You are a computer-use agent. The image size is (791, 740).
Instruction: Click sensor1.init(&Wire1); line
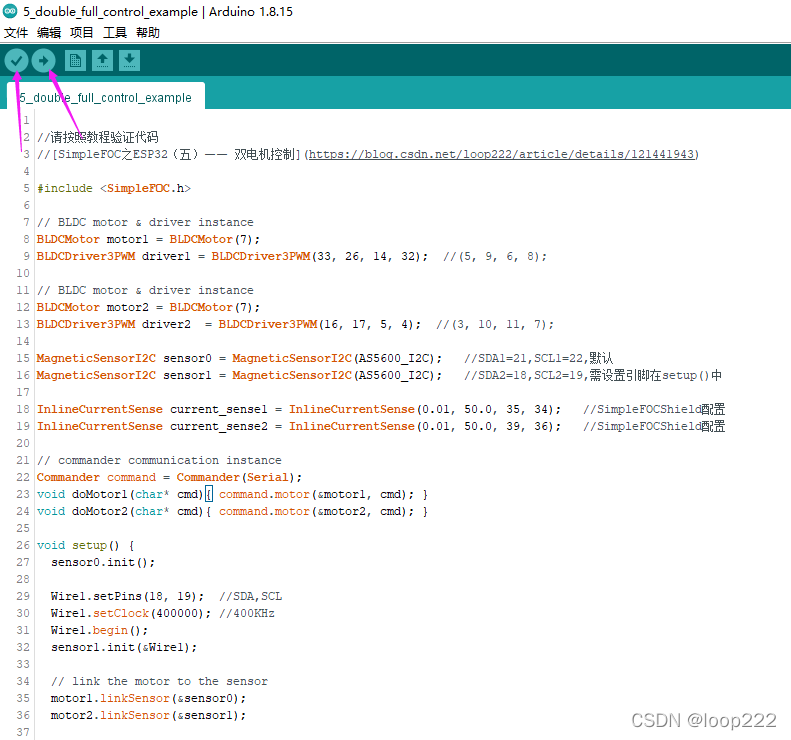point(124,647)
